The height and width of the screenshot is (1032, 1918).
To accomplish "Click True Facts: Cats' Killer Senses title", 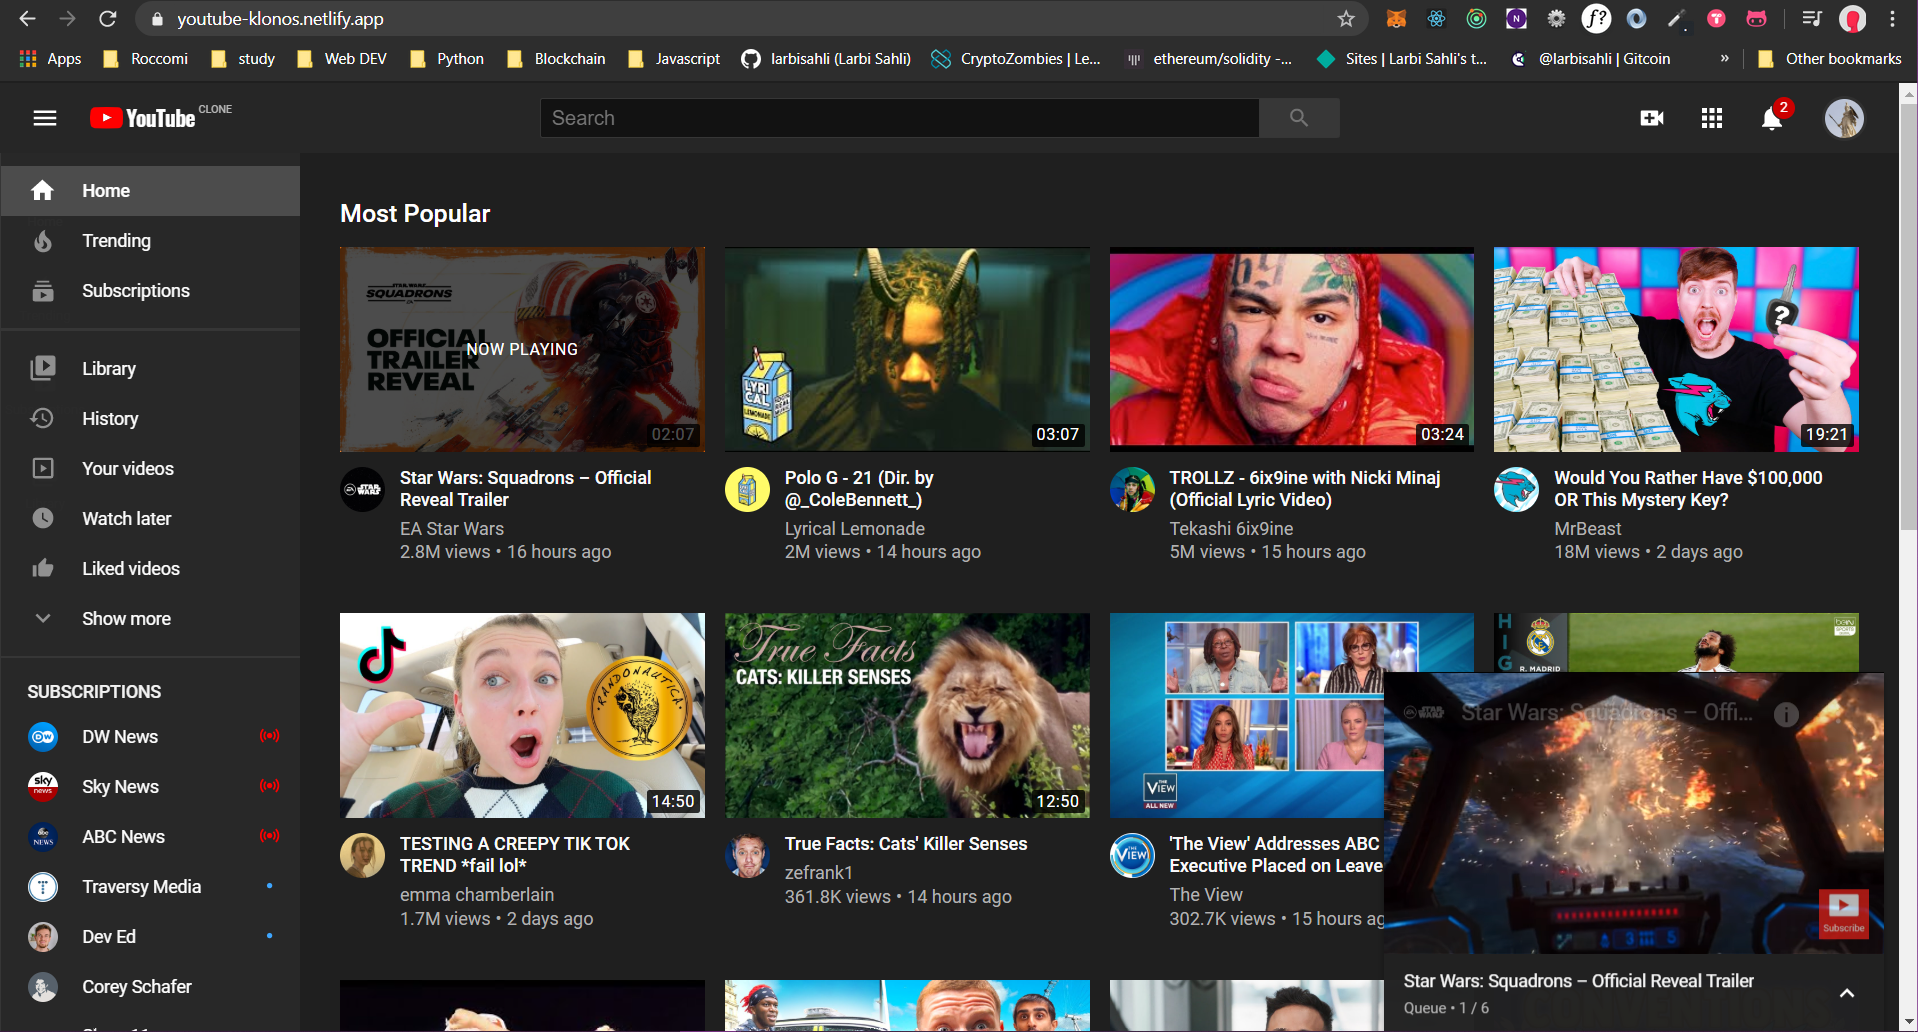I will coord(906,844).
